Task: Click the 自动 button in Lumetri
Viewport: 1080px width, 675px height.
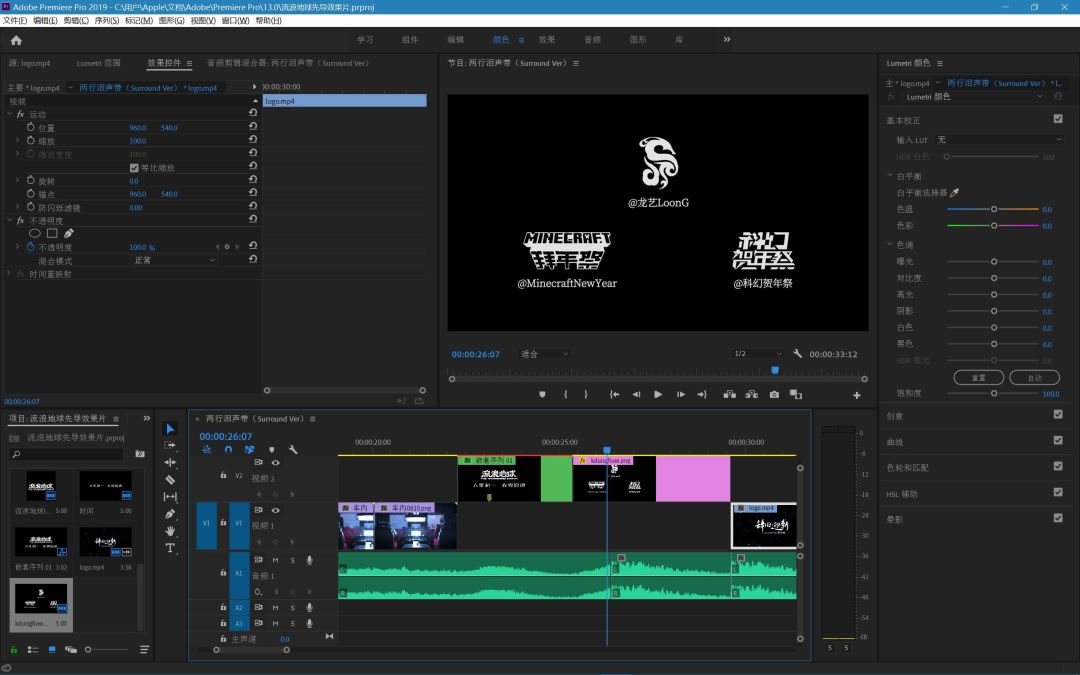Action: pos(1034,378)
